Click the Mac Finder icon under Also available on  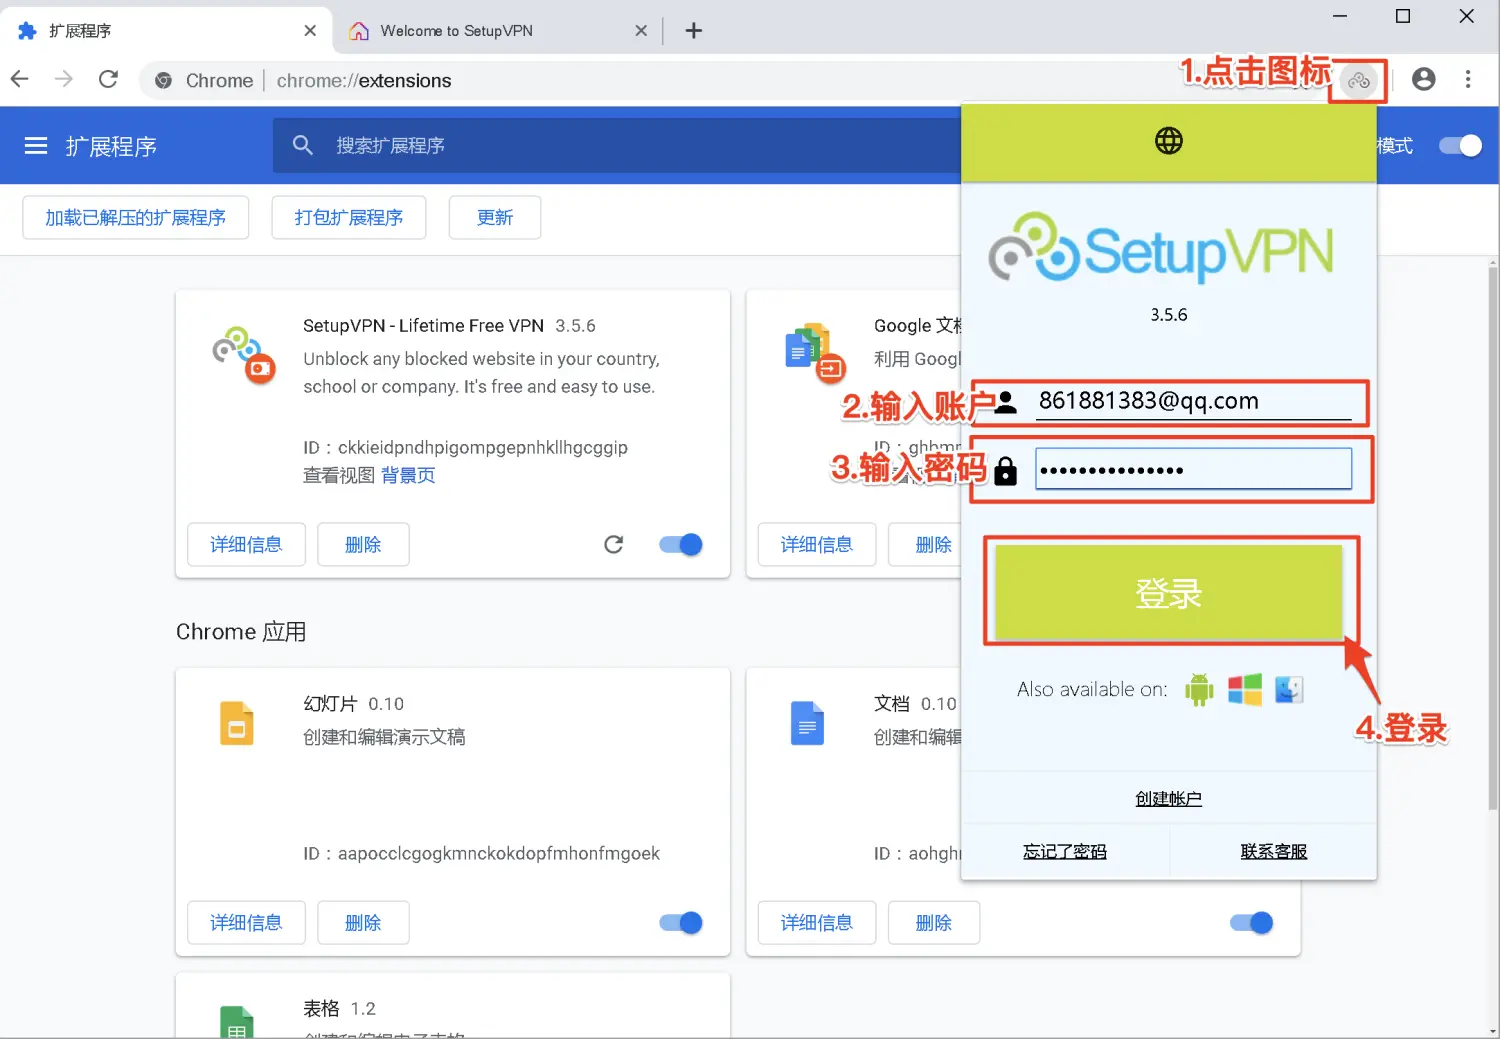coord(1289,689)
